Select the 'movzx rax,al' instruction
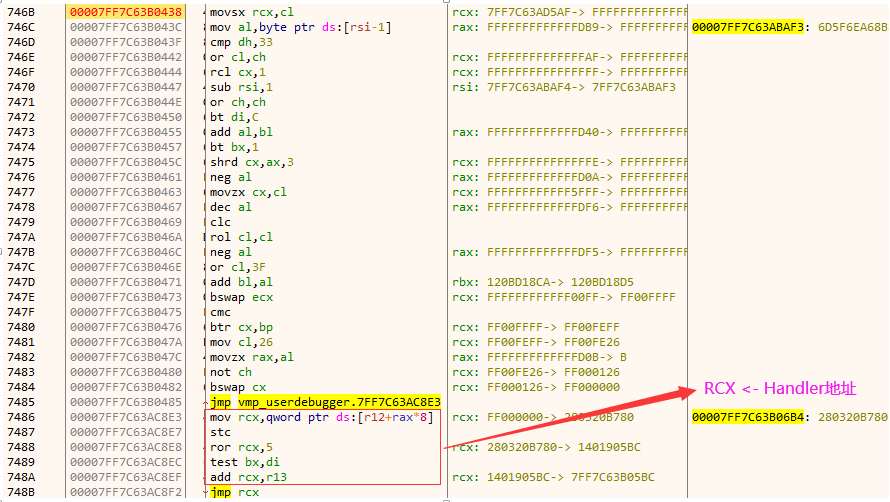The height and width of the screenshot is (502, 890). tap(252, 357)
